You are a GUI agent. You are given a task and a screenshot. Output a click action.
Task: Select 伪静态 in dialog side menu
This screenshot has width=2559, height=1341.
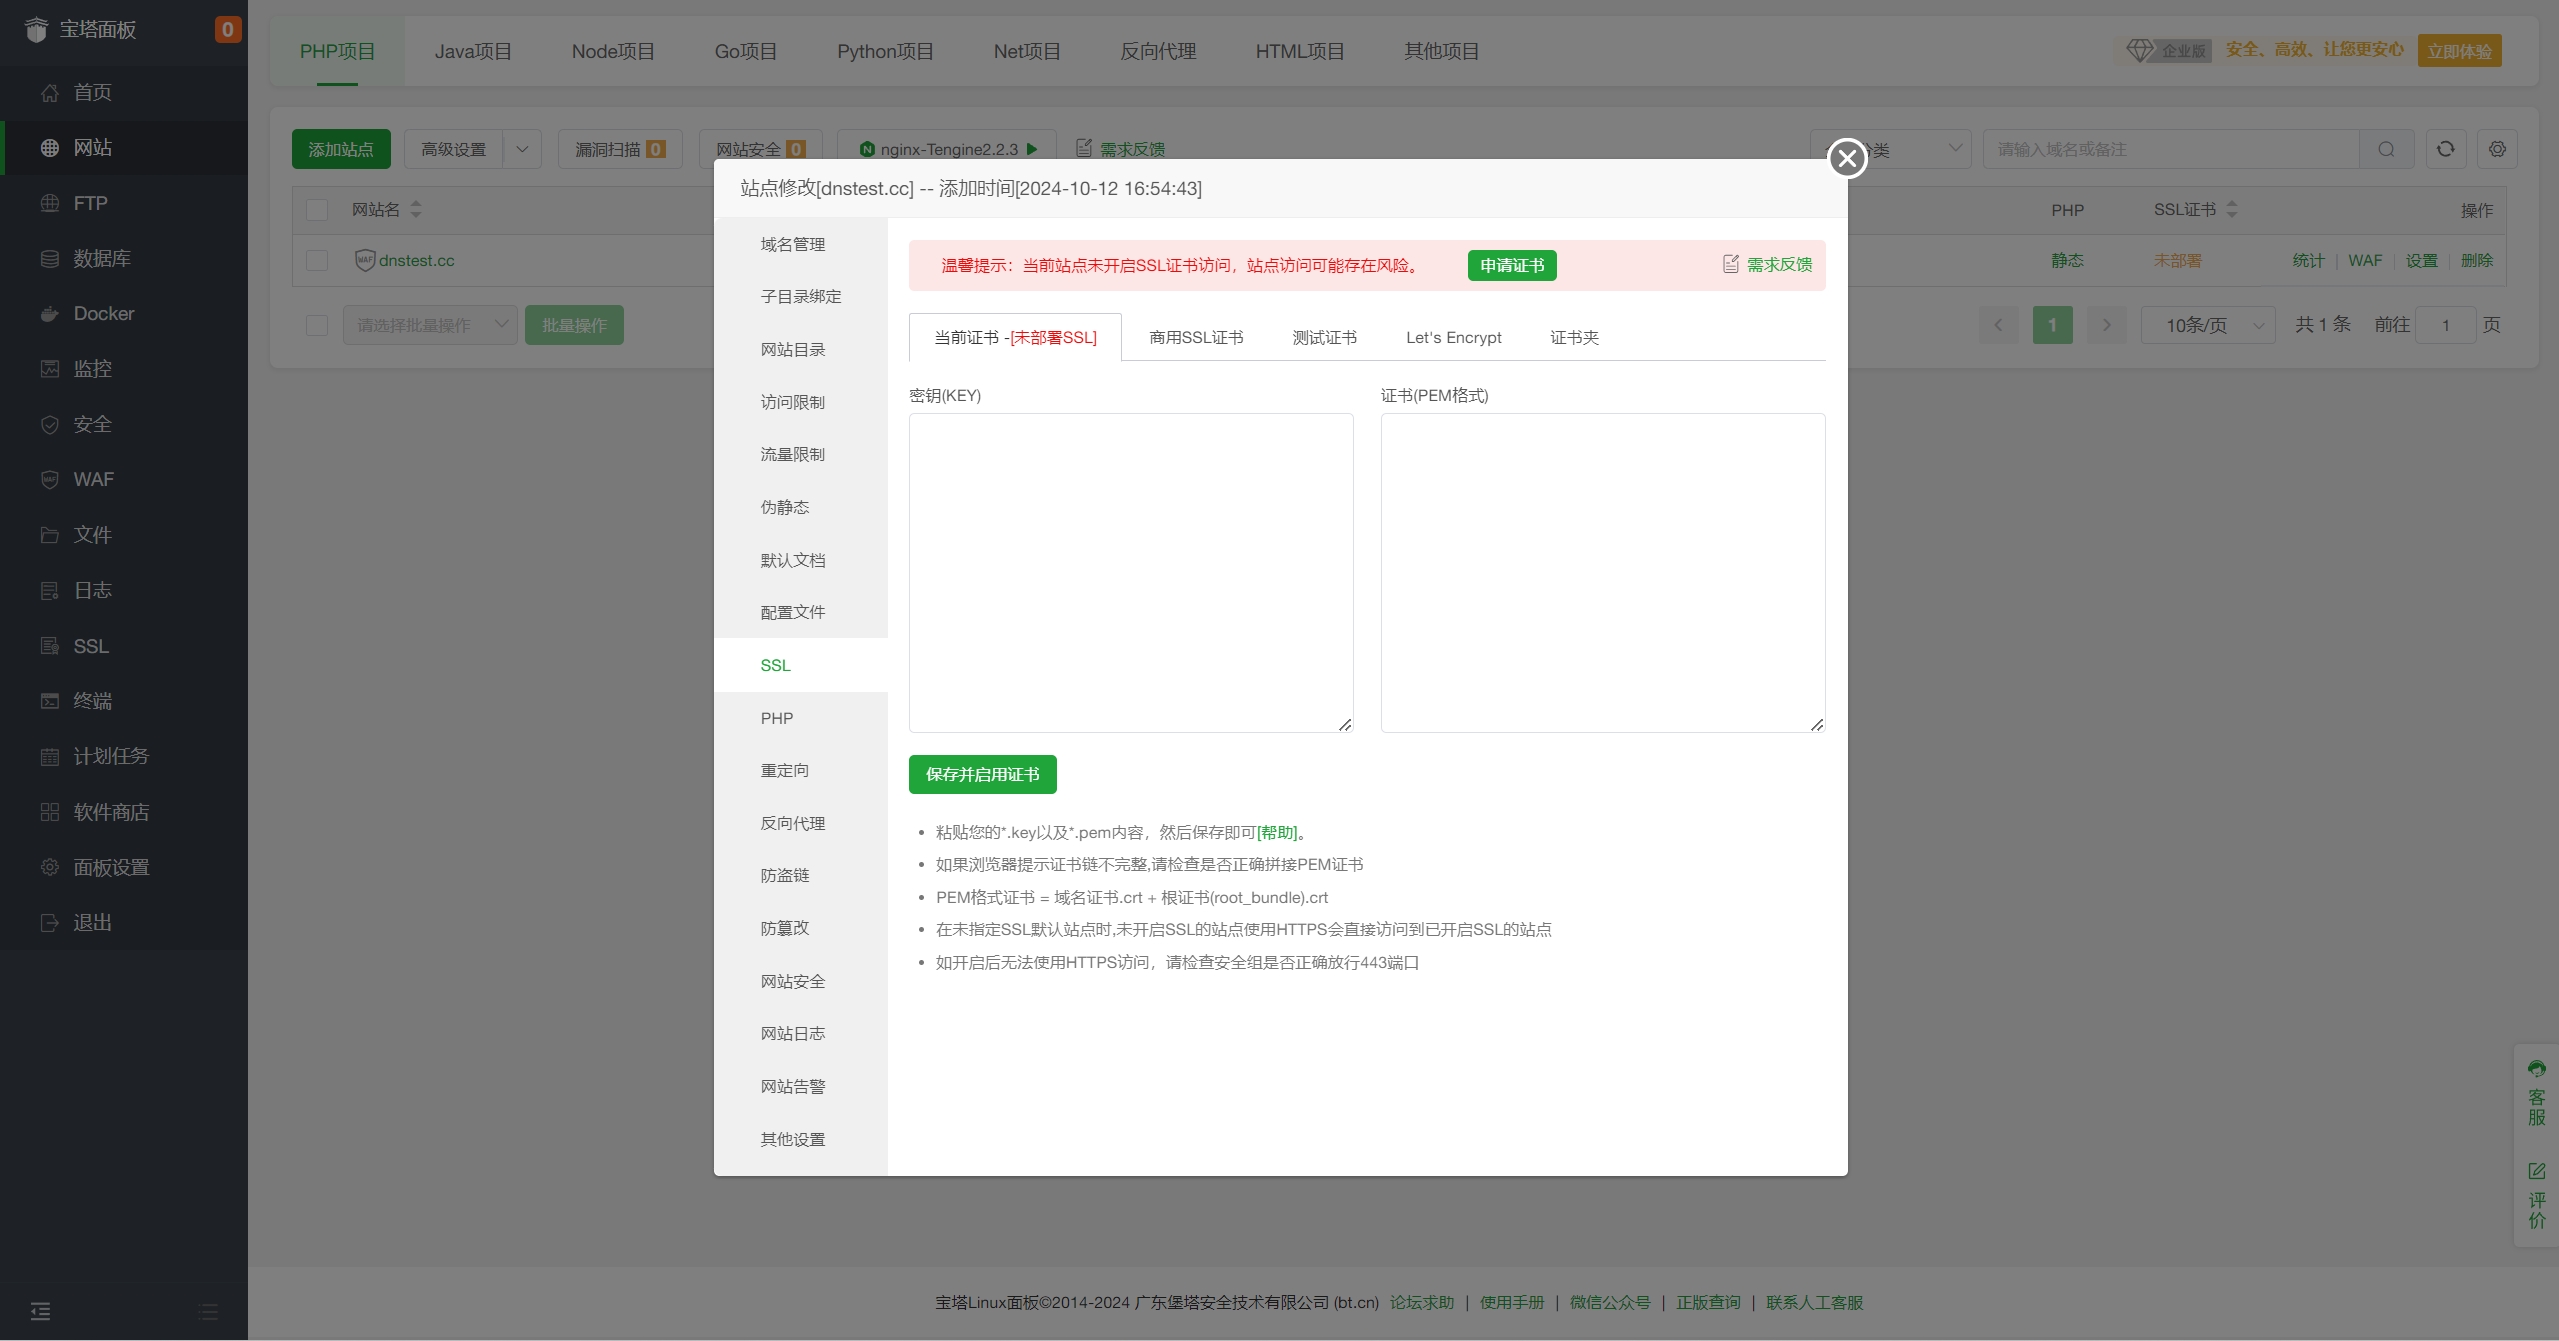pos(784,507)
